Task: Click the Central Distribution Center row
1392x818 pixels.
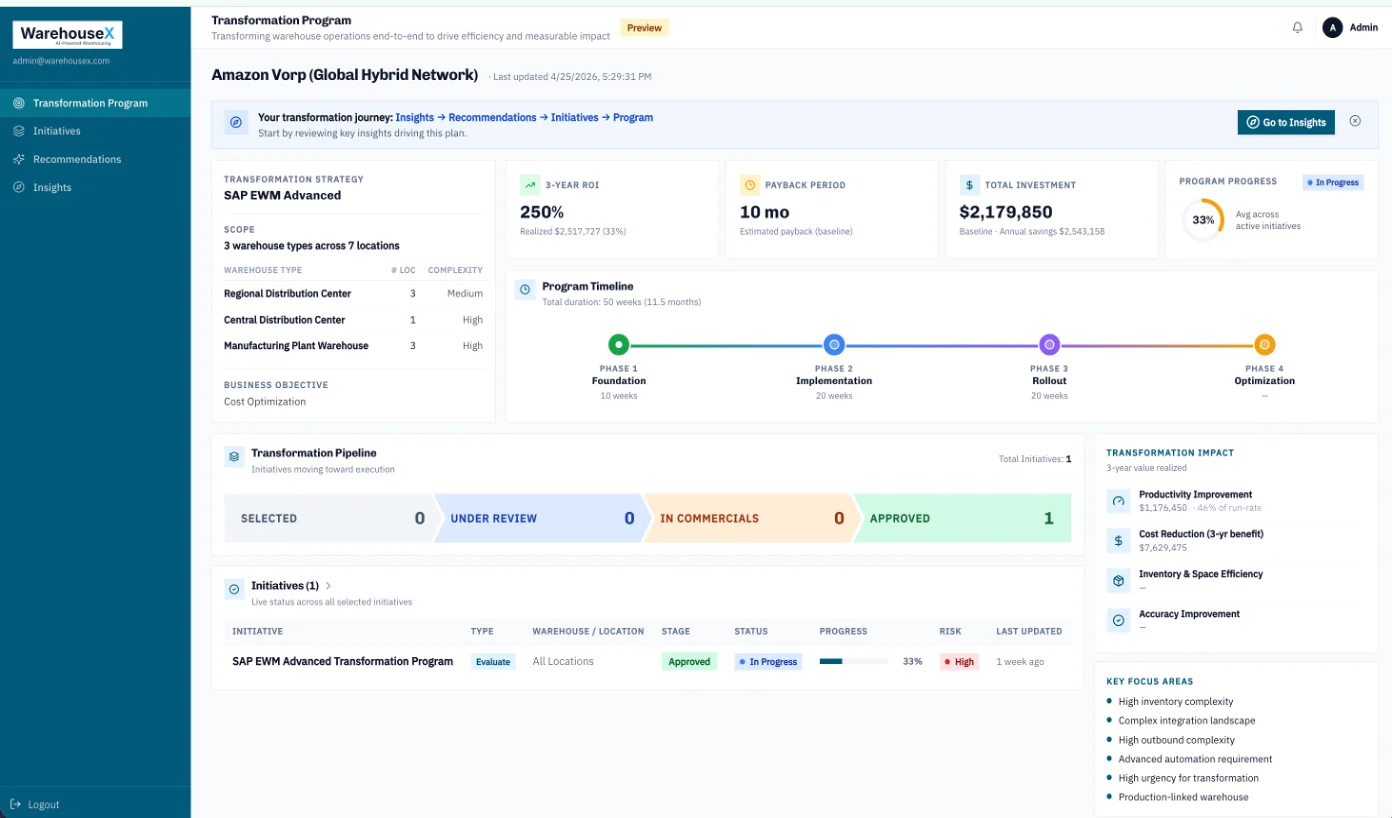Action: [353, 320]
